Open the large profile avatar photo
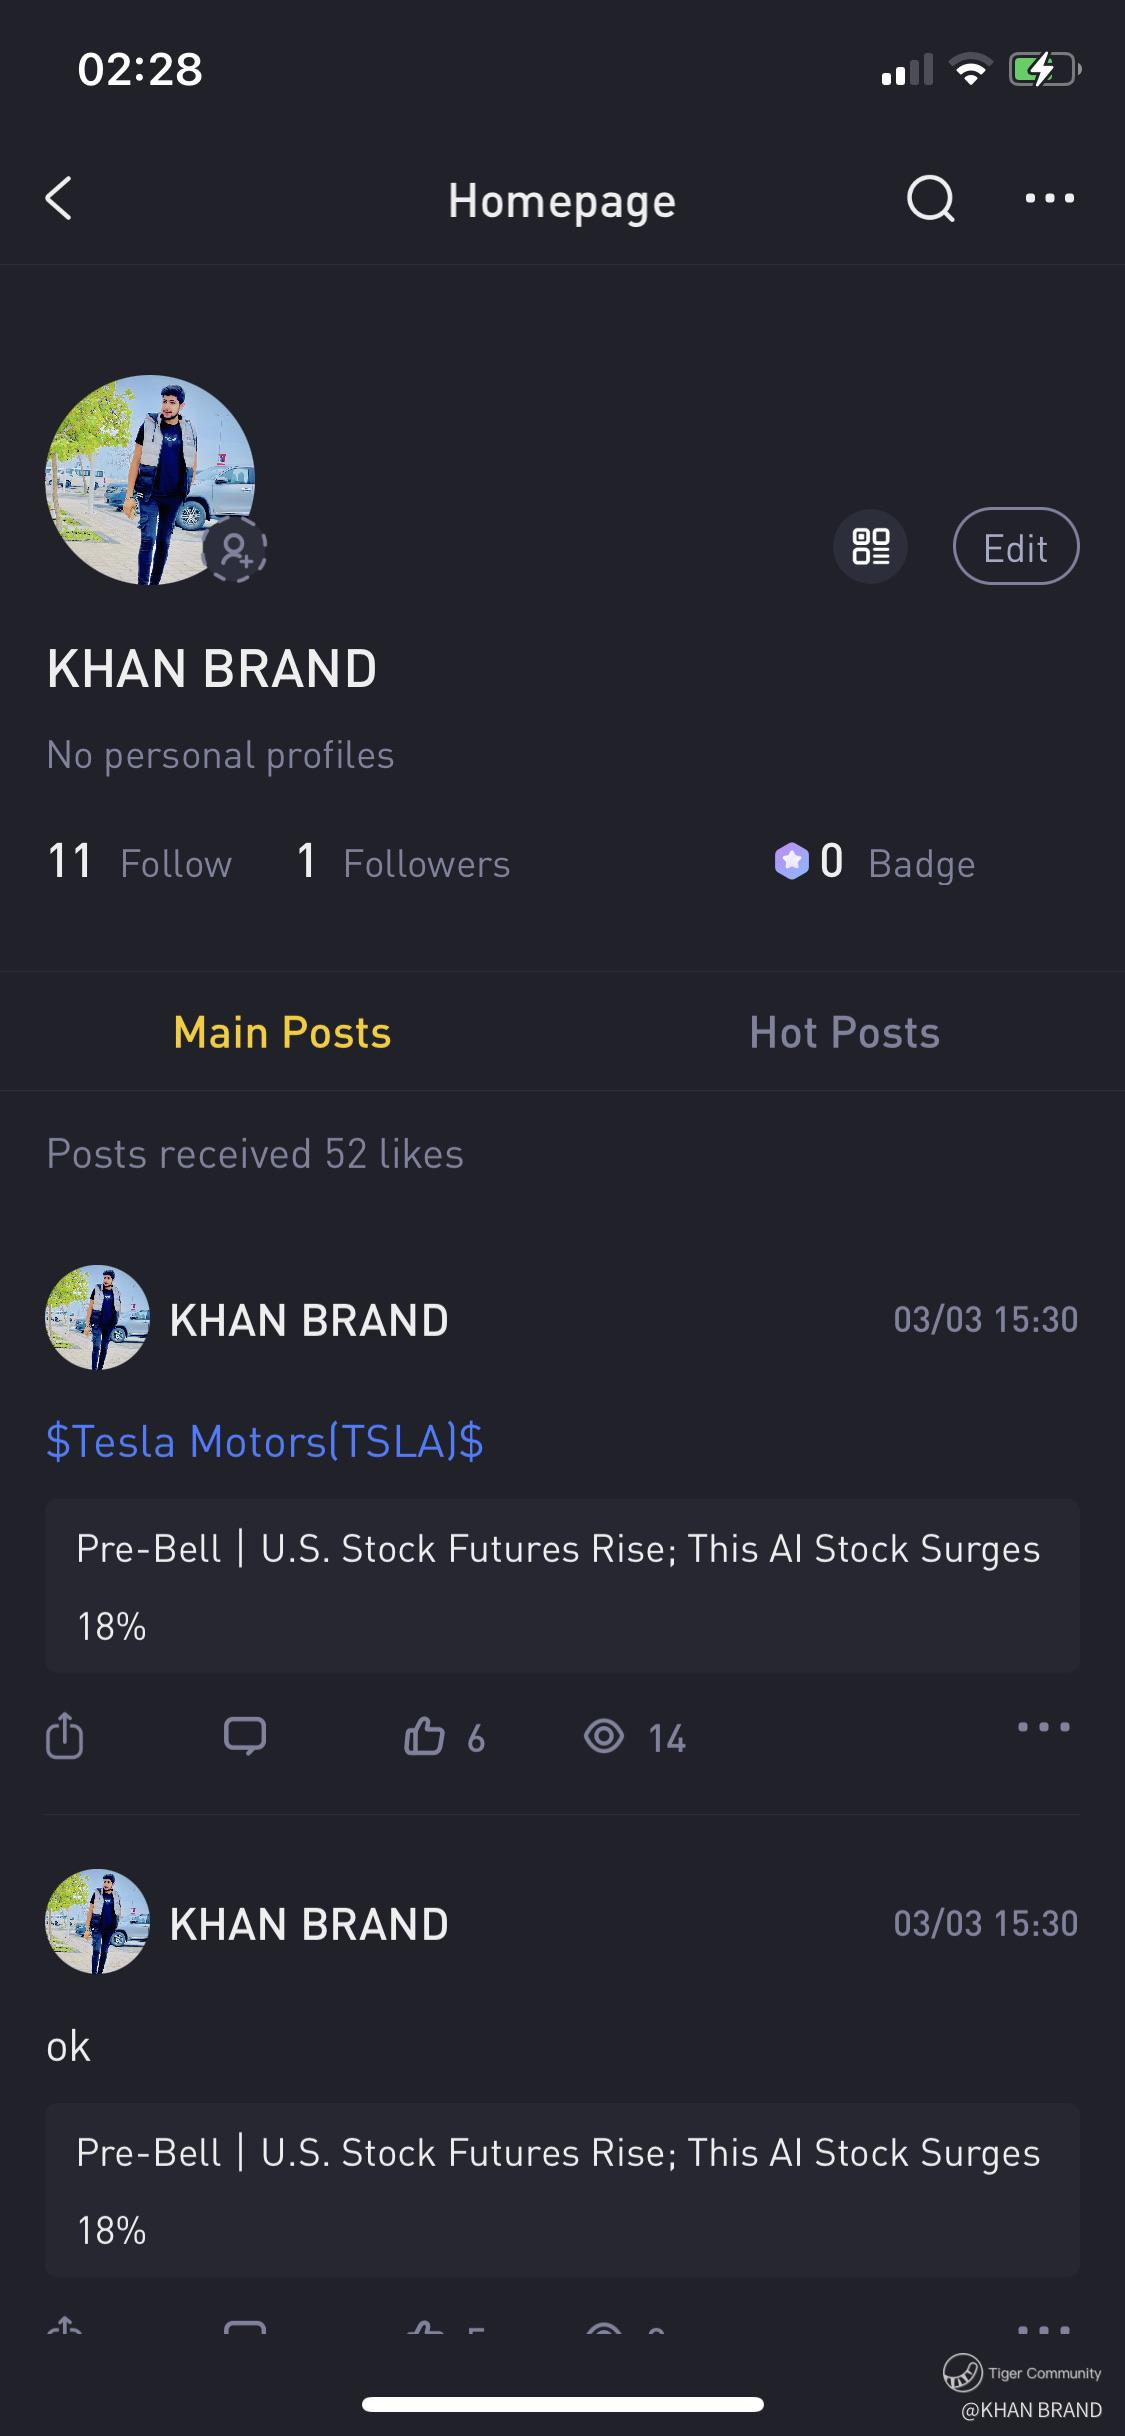 149,479
